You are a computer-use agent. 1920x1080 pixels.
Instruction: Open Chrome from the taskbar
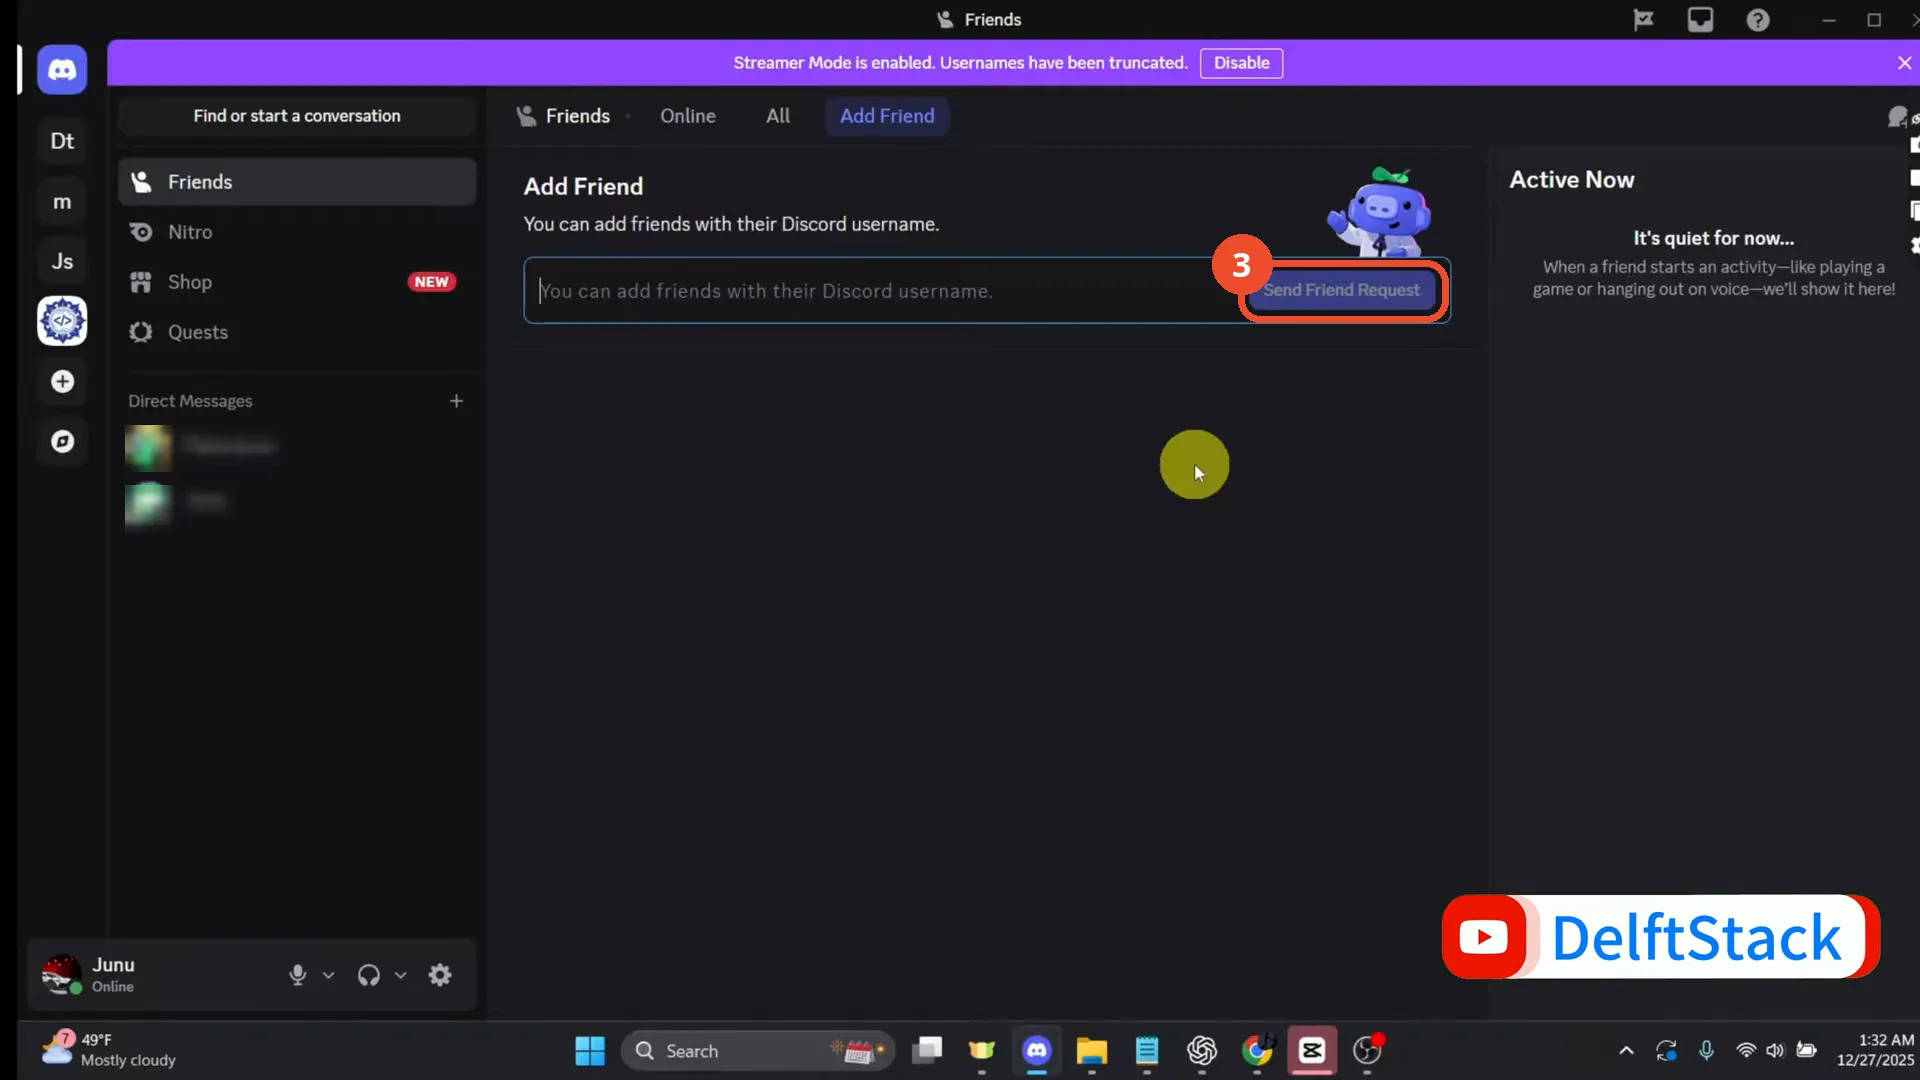1257,1051
